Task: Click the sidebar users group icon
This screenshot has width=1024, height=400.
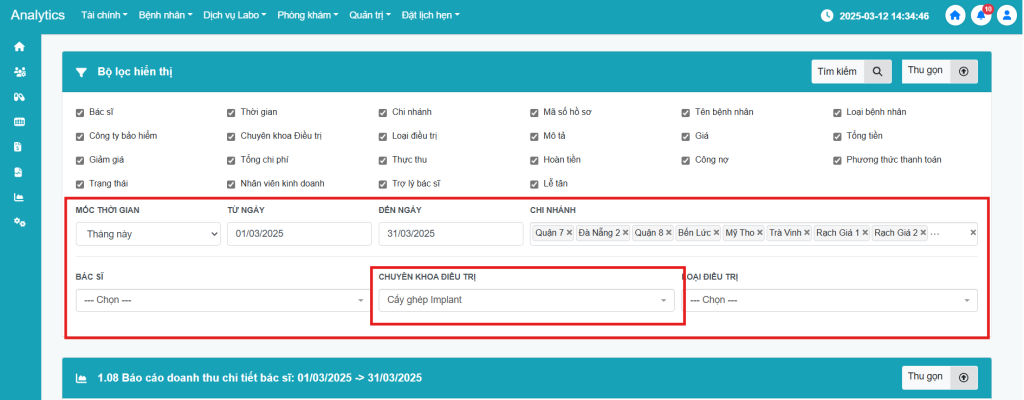Action: (x=19, y=72)
